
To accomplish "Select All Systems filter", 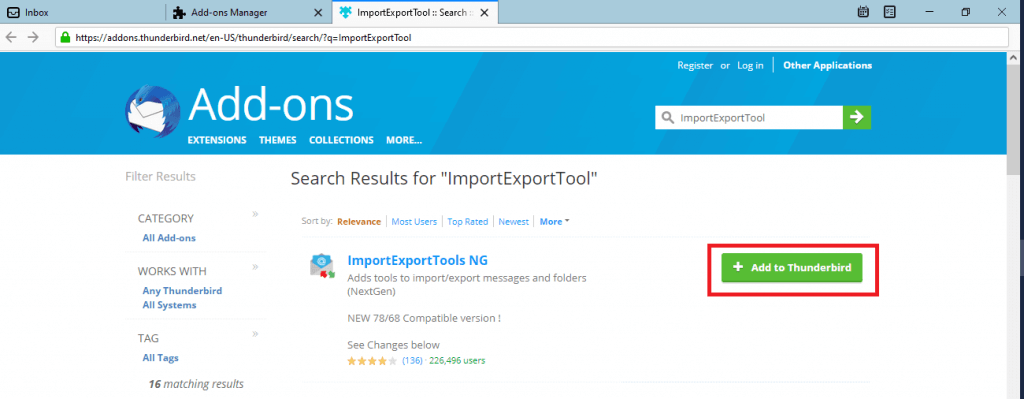I will click(169, 305).
